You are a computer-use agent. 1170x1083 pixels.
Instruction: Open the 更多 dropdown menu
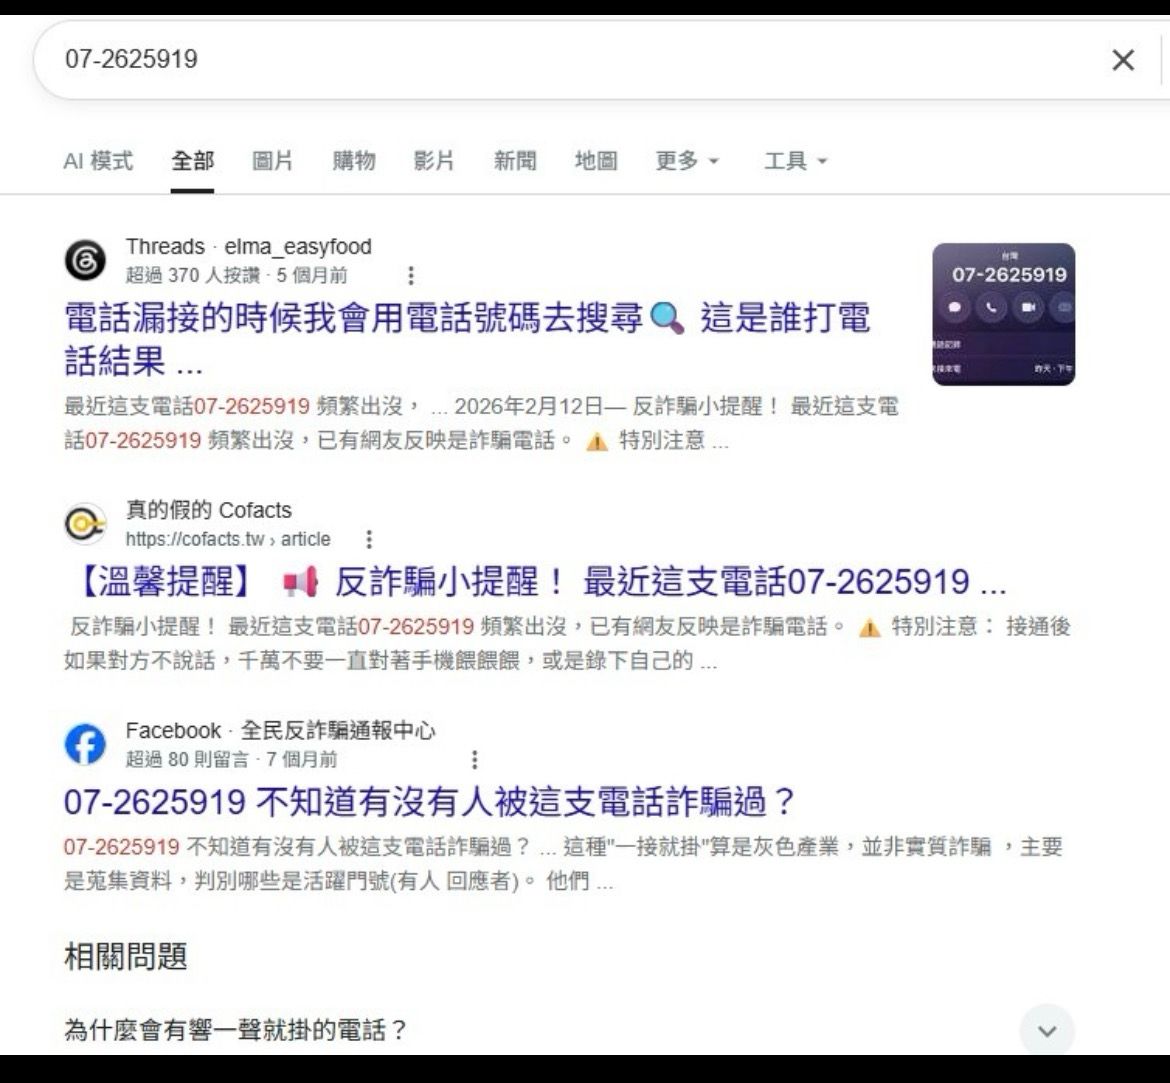[x=686, y=160]
